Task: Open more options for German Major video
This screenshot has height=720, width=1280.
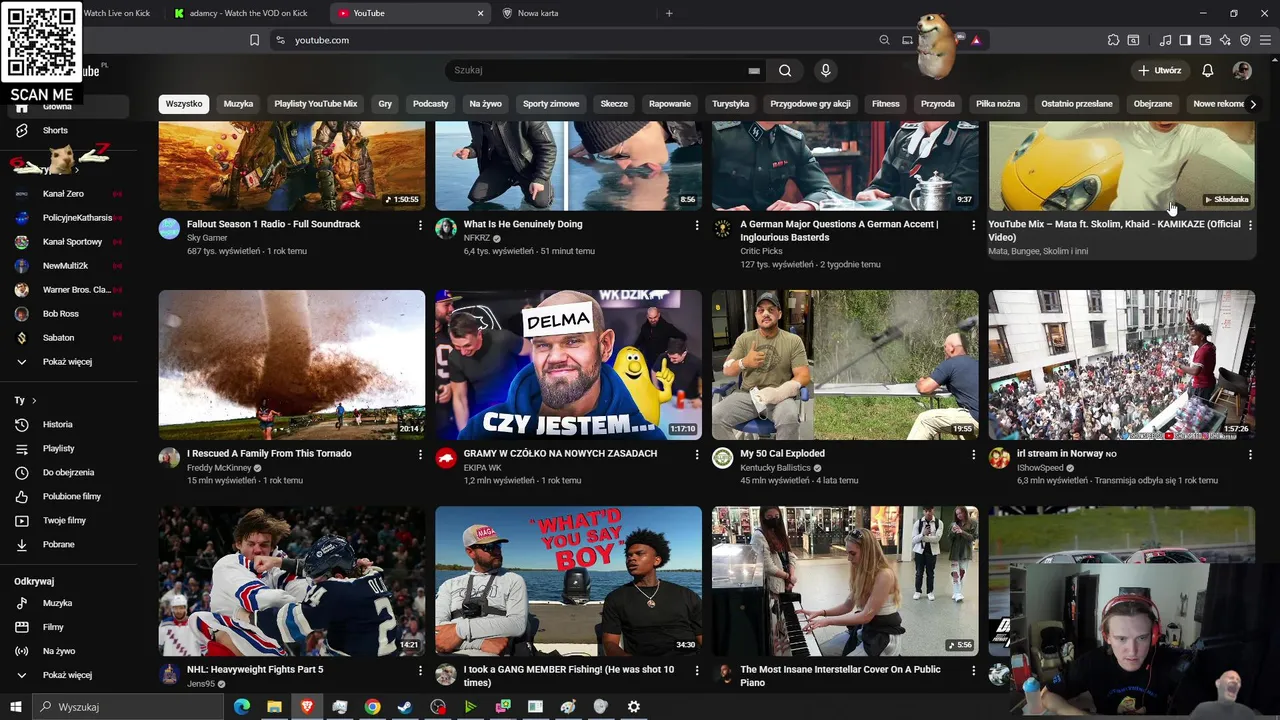Action: point(973,226)
